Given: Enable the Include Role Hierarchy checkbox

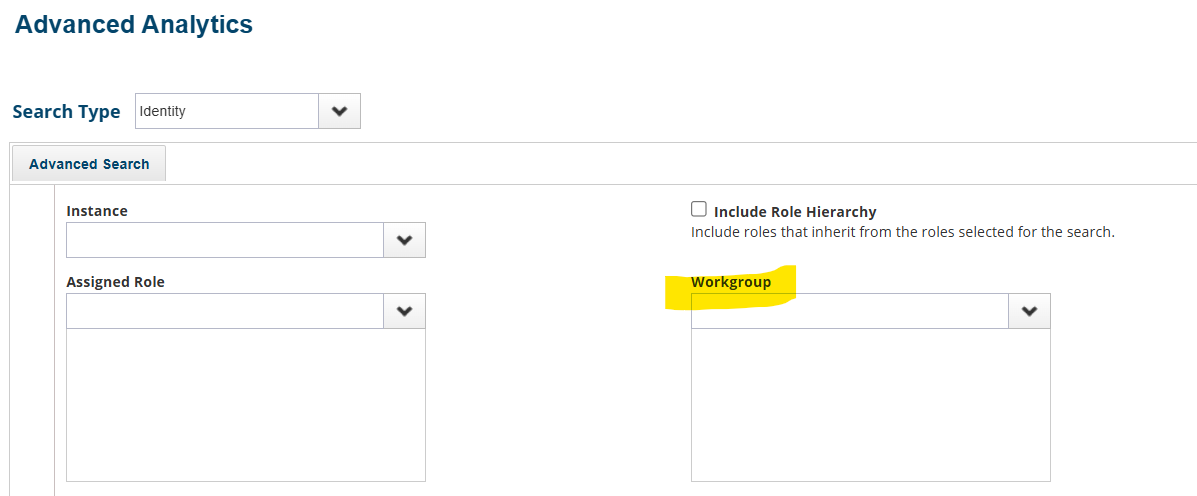Looking at the screenshot, I should coord(699,210).
